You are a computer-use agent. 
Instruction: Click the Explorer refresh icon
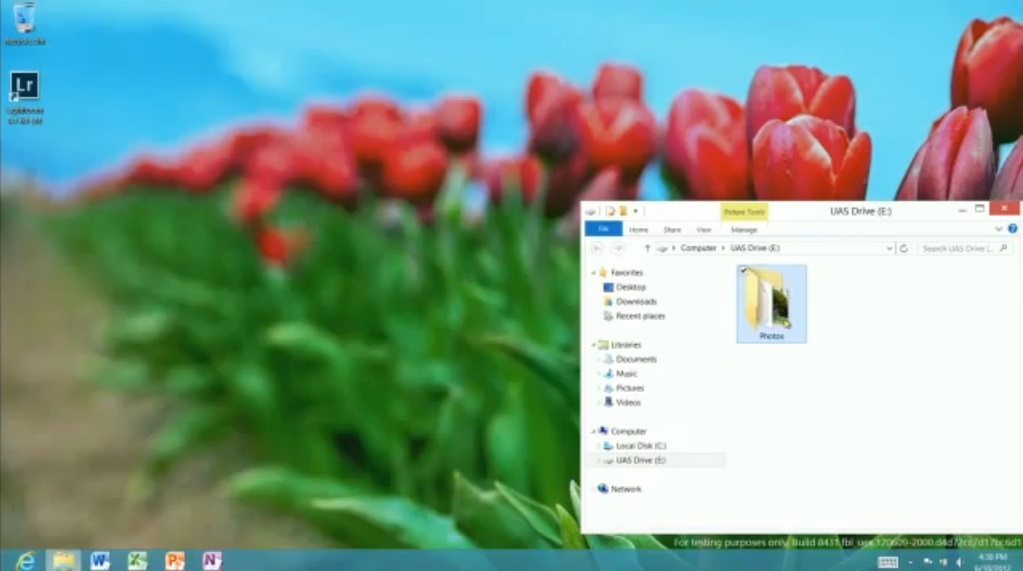pyautogui.click(x=904, y=248)
